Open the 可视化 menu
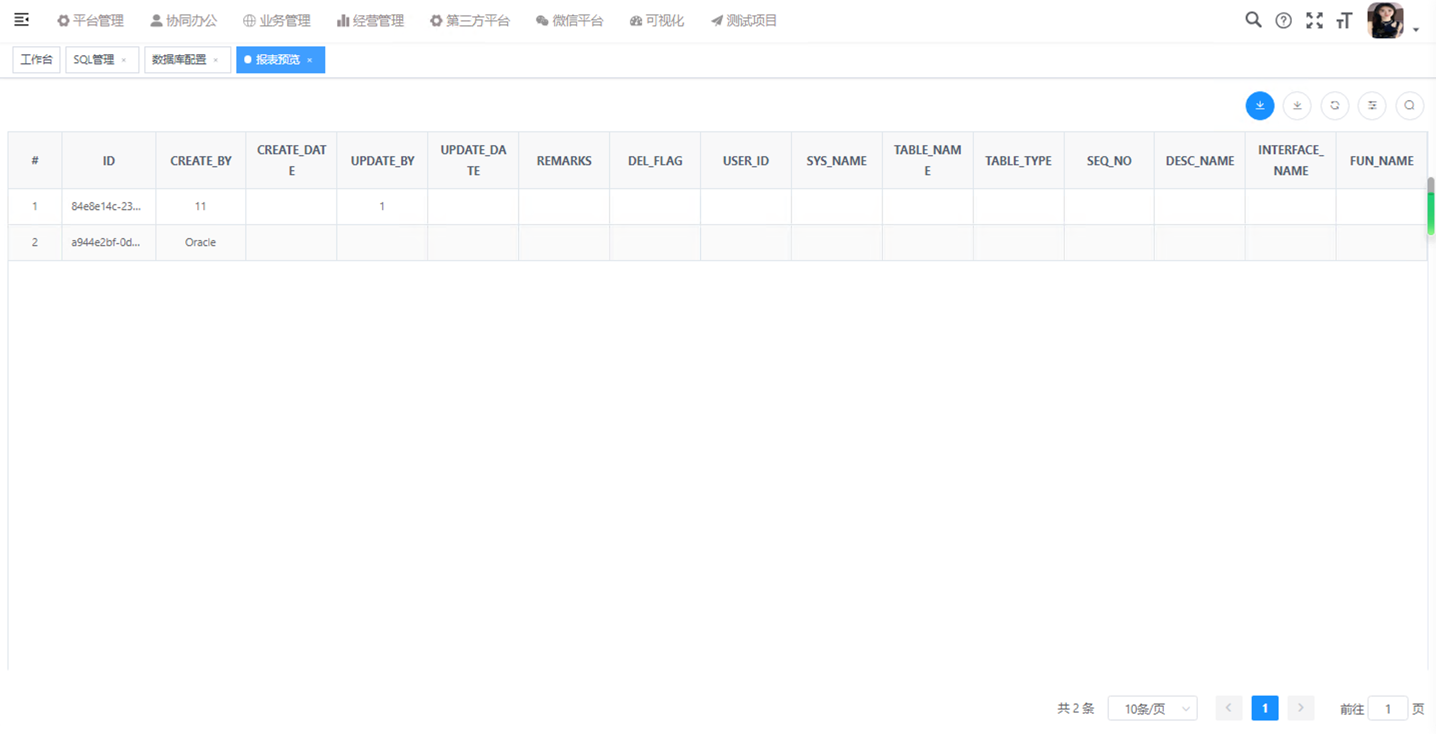1436x734 pixels. pyautogui.click(x=657, y=21)
